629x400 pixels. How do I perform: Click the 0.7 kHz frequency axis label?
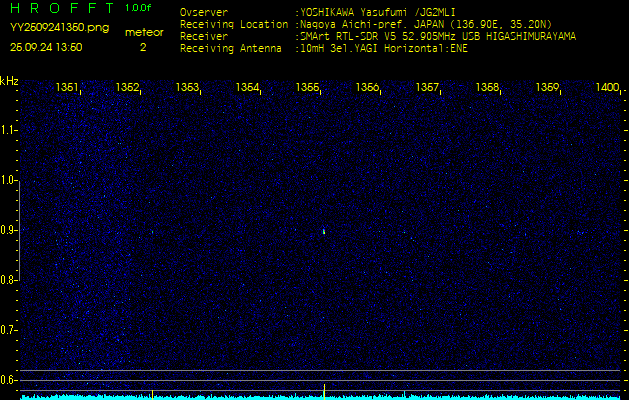(9, 329)
